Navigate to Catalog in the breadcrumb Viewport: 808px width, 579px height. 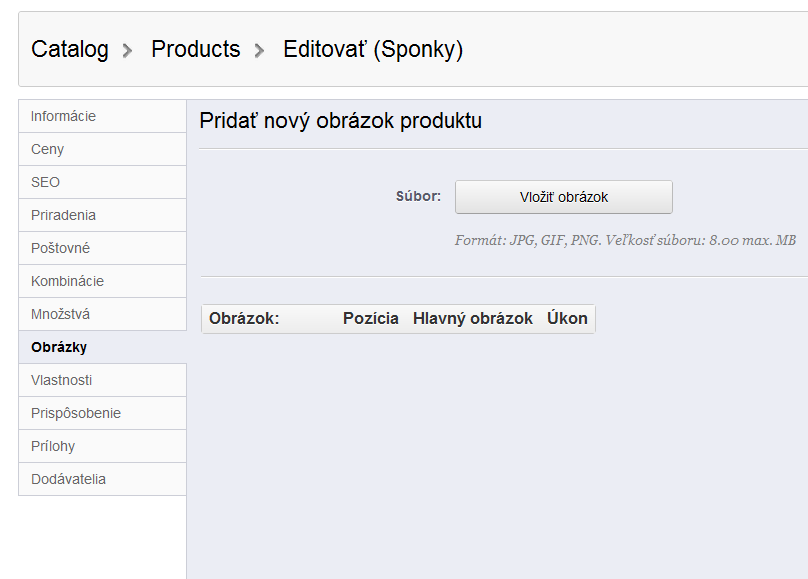[x=70, y=49]
